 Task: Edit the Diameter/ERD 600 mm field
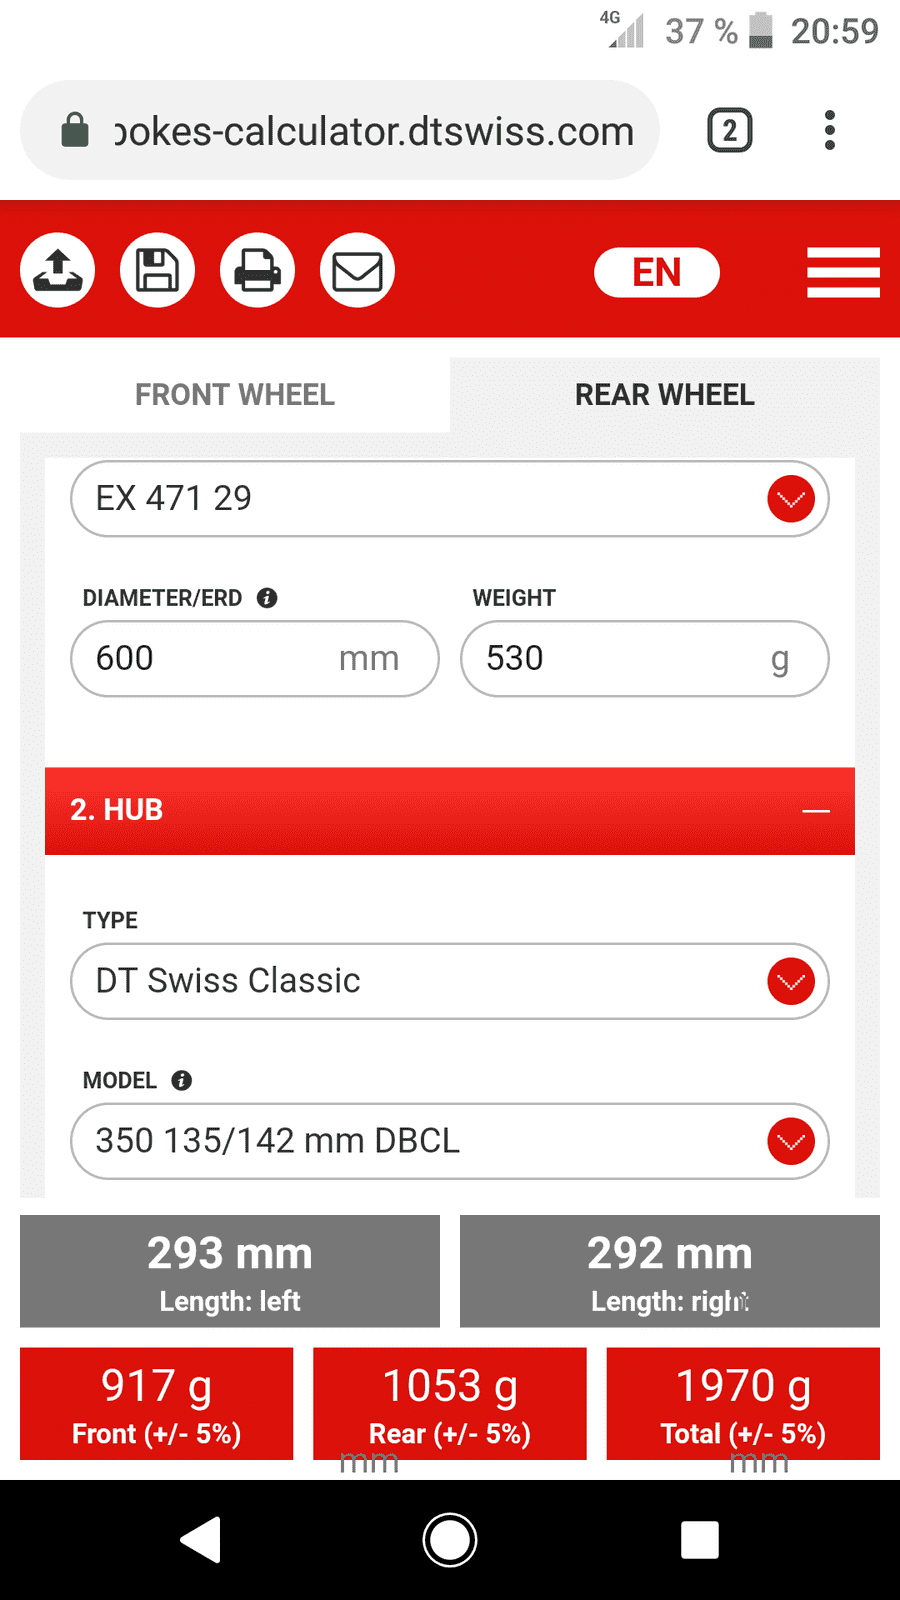coord(255,658)
